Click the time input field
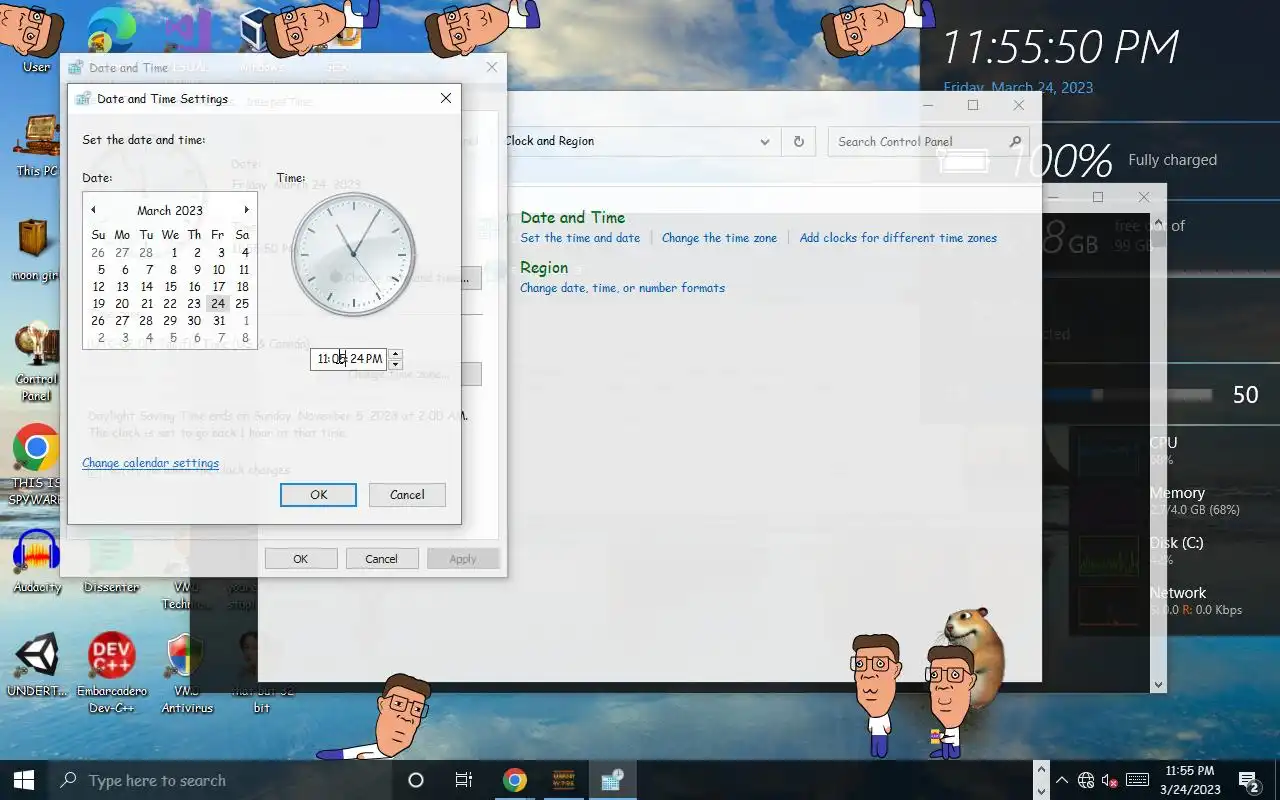Viewport: 1280px width, 800px height. [x=348, y=358]
